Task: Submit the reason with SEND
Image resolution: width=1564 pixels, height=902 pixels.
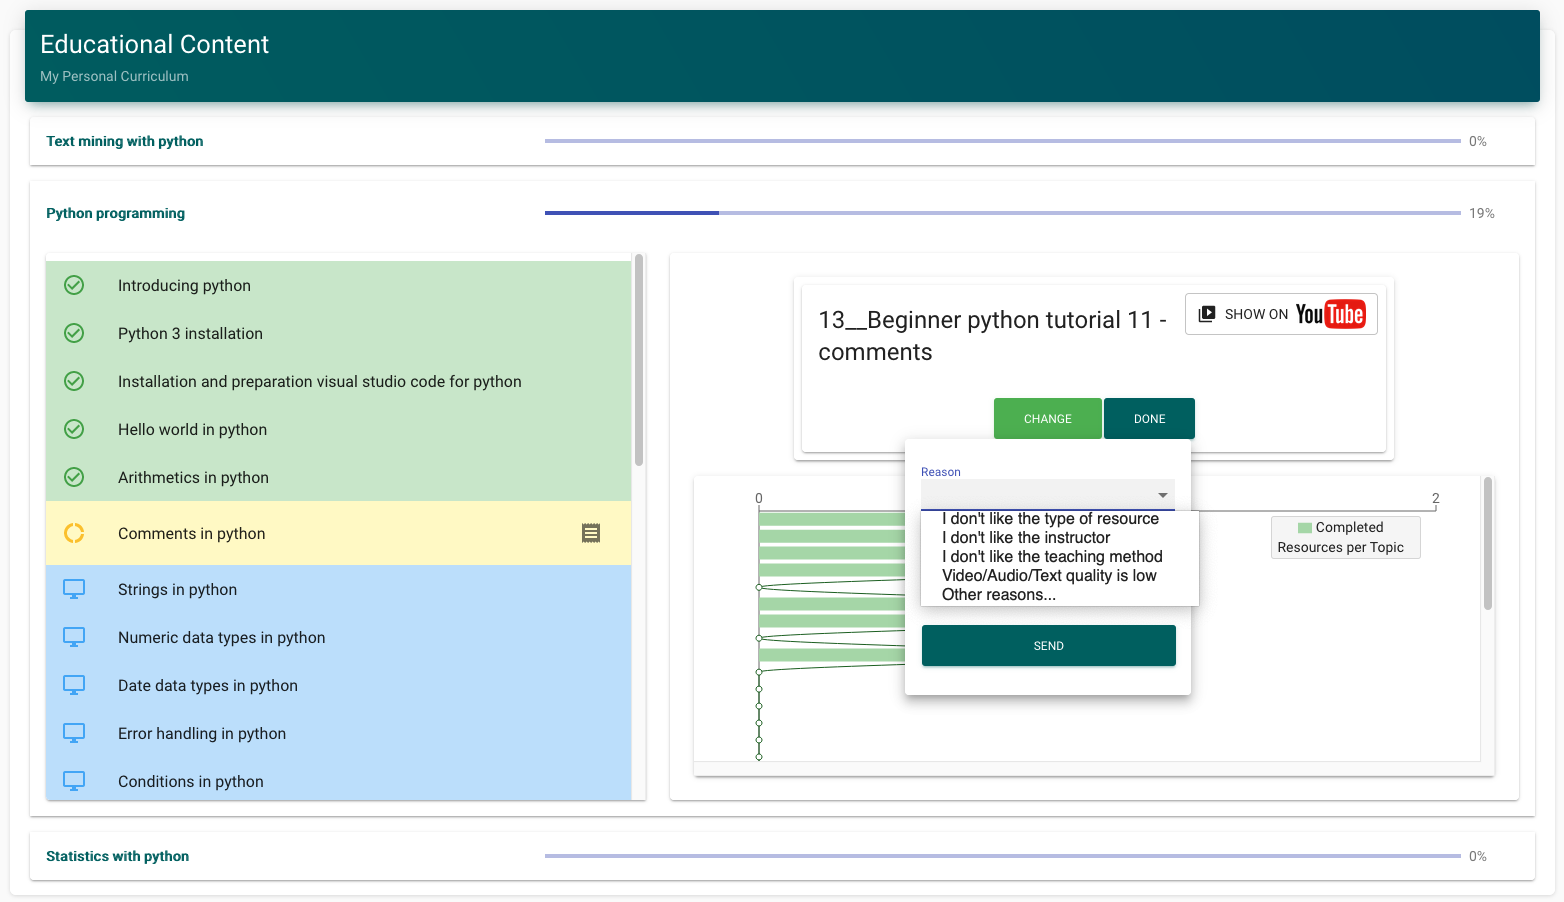Action: (1049, 646)
